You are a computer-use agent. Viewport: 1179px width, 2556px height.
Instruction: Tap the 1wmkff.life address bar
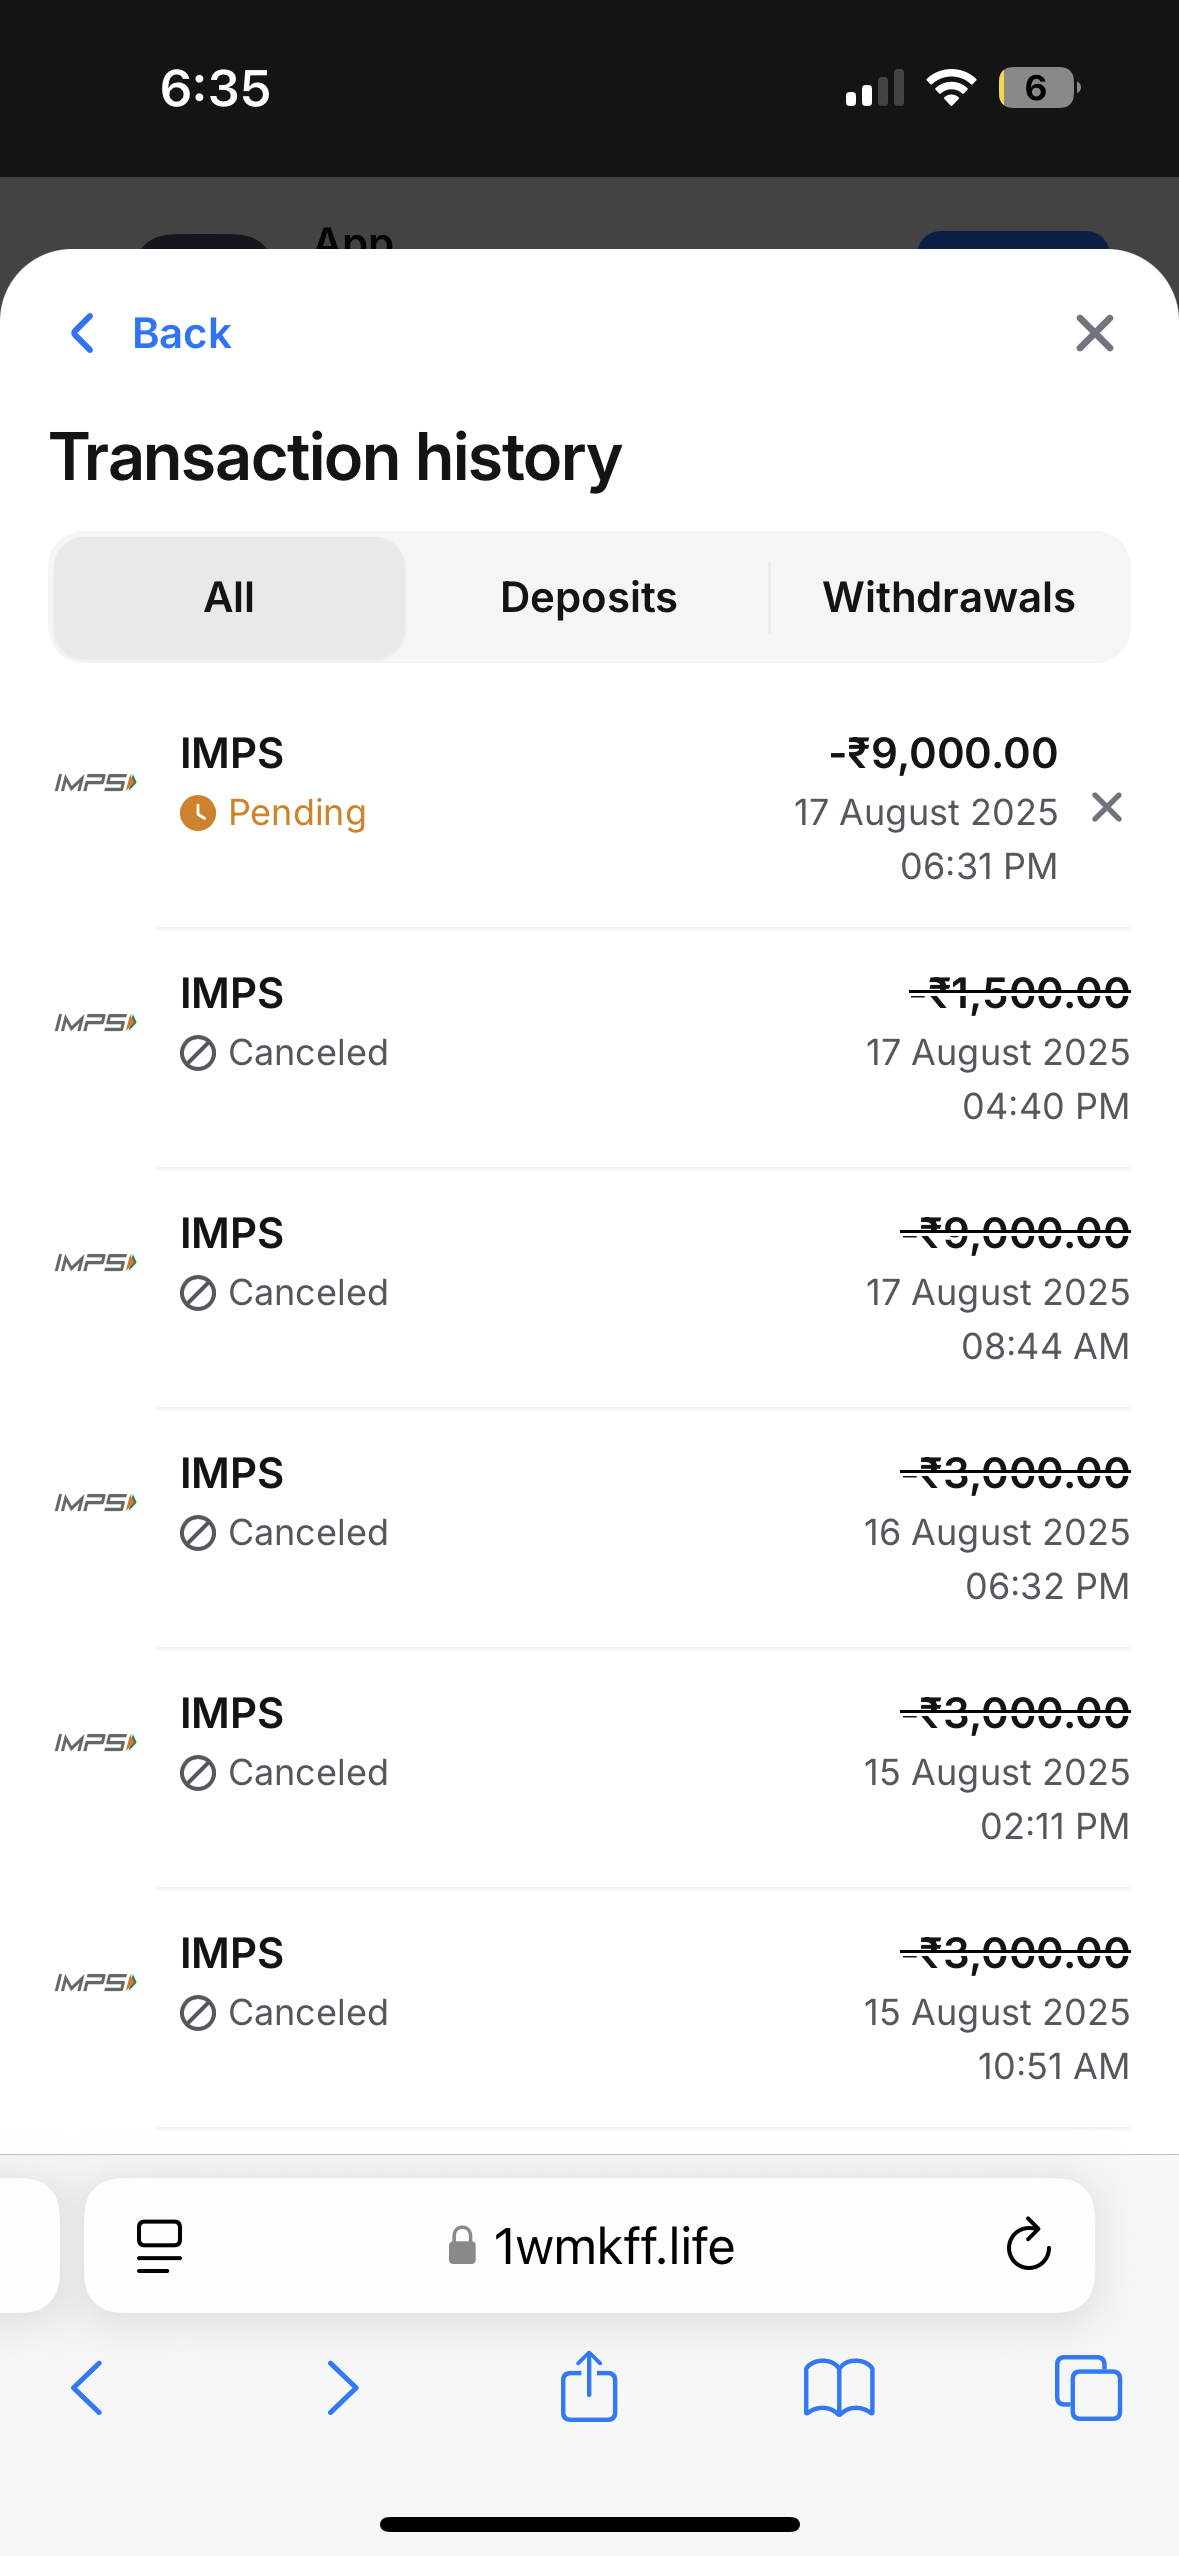point(614,2246)
